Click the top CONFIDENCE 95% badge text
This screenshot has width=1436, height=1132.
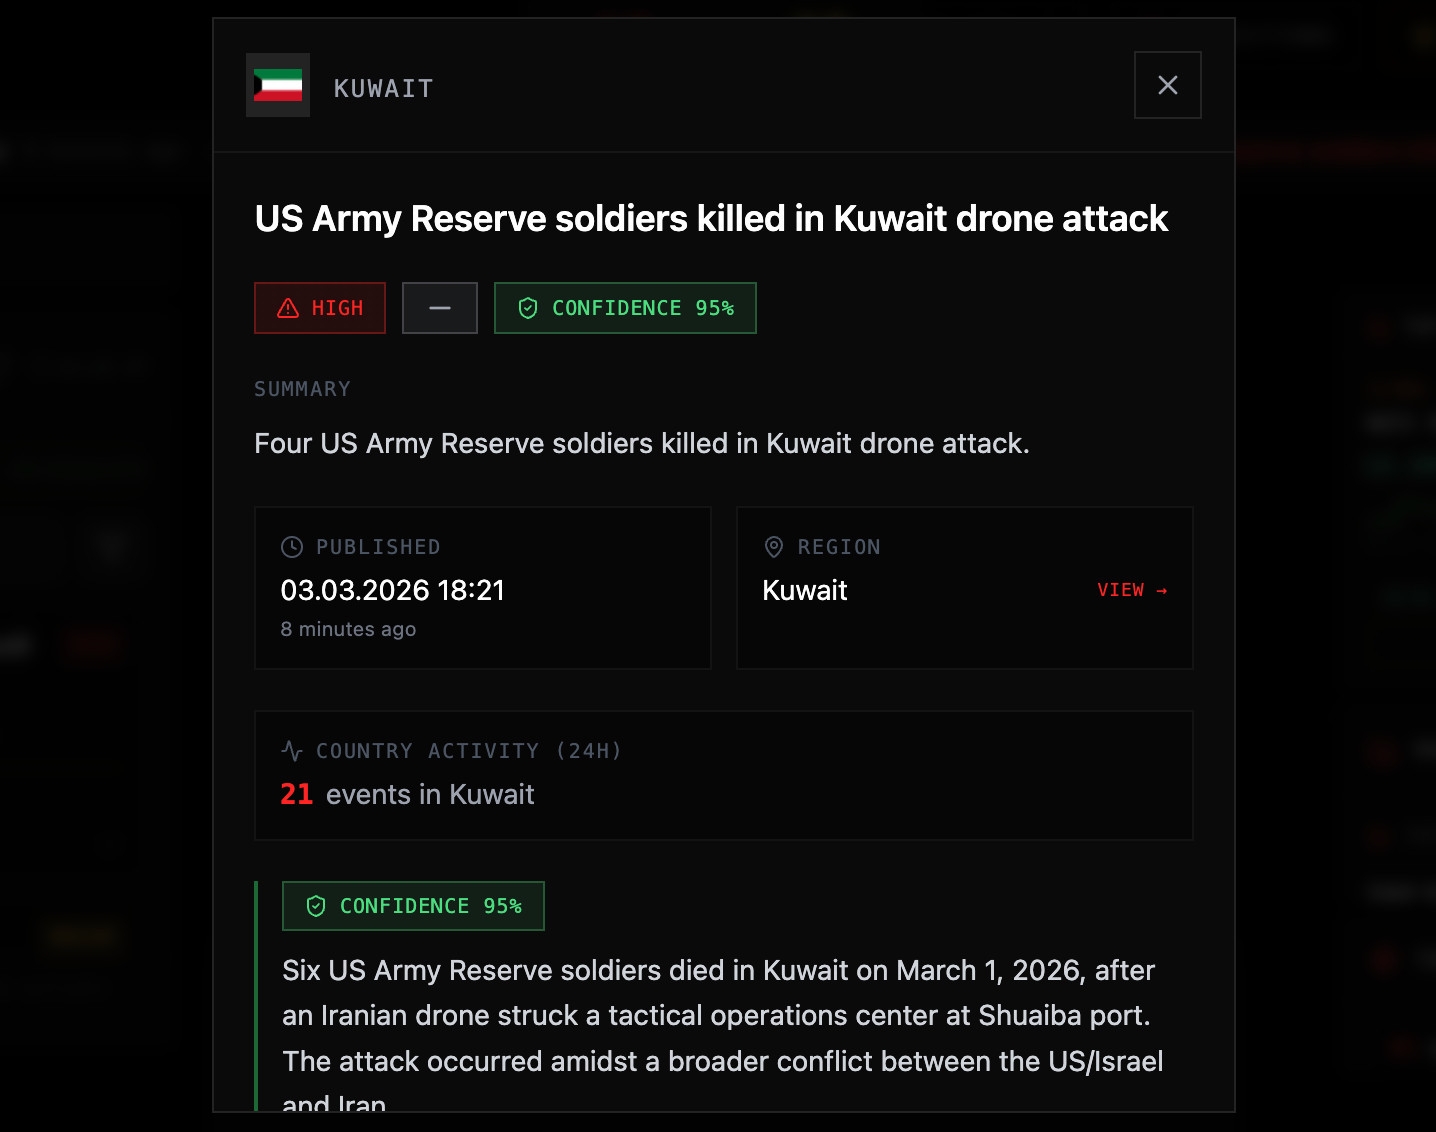pyautogui.click(x=643, y=308)
